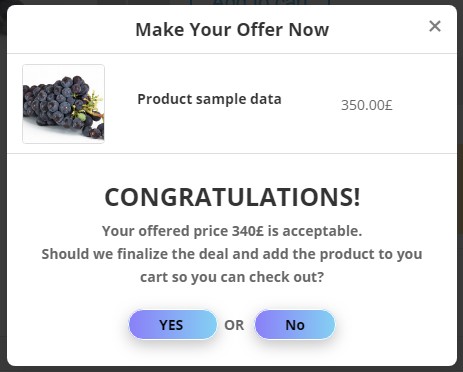463x372 pixels.
Task: Click the divider line under the modal title
Action: click(232, 53)
